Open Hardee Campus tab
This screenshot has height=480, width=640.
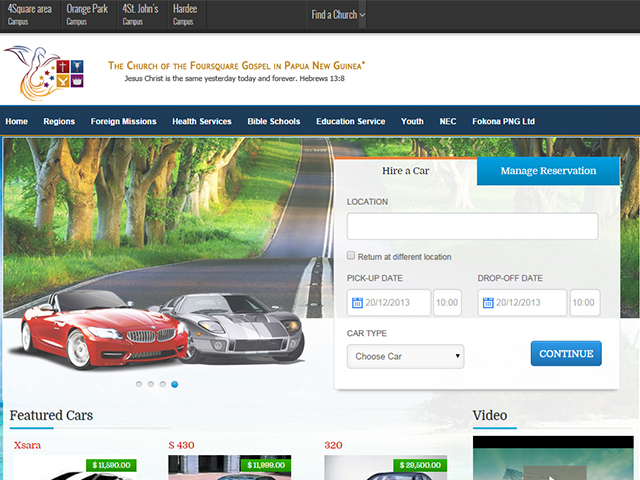tap(185, 15)
